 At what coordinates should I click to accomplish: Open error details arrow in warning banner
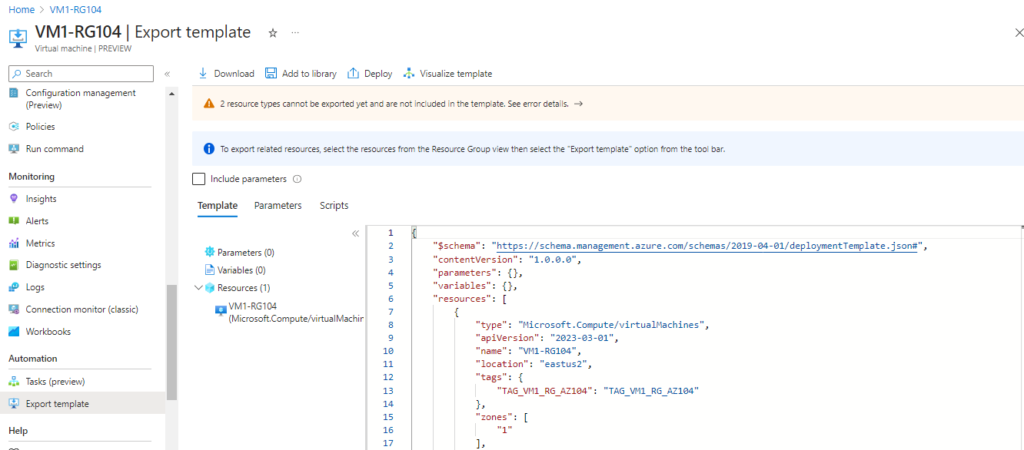[x=578, y=104]
